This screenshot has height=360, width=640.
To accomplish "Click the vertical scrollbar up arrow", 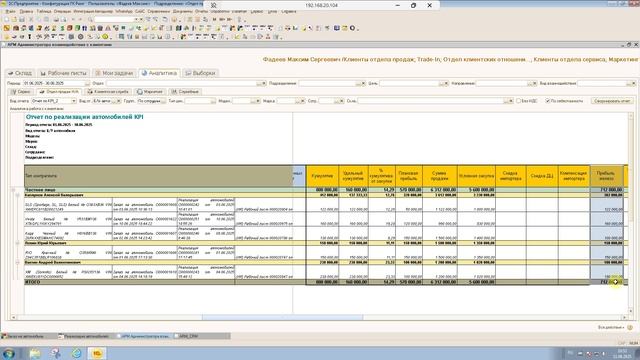I will (631, 116).
